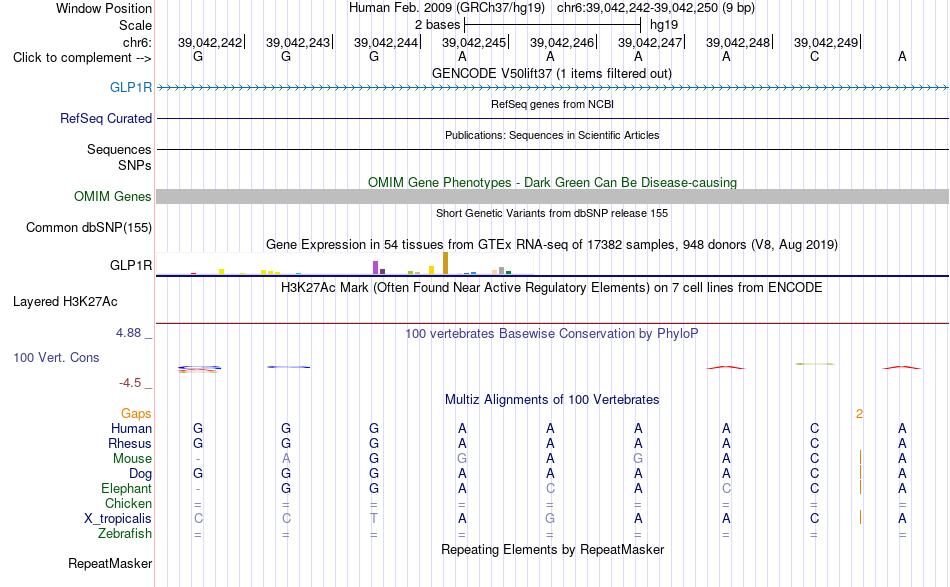Click the OMIM Genes gray bar
This screenshot has height=587, width=950.
pos(553,196)
